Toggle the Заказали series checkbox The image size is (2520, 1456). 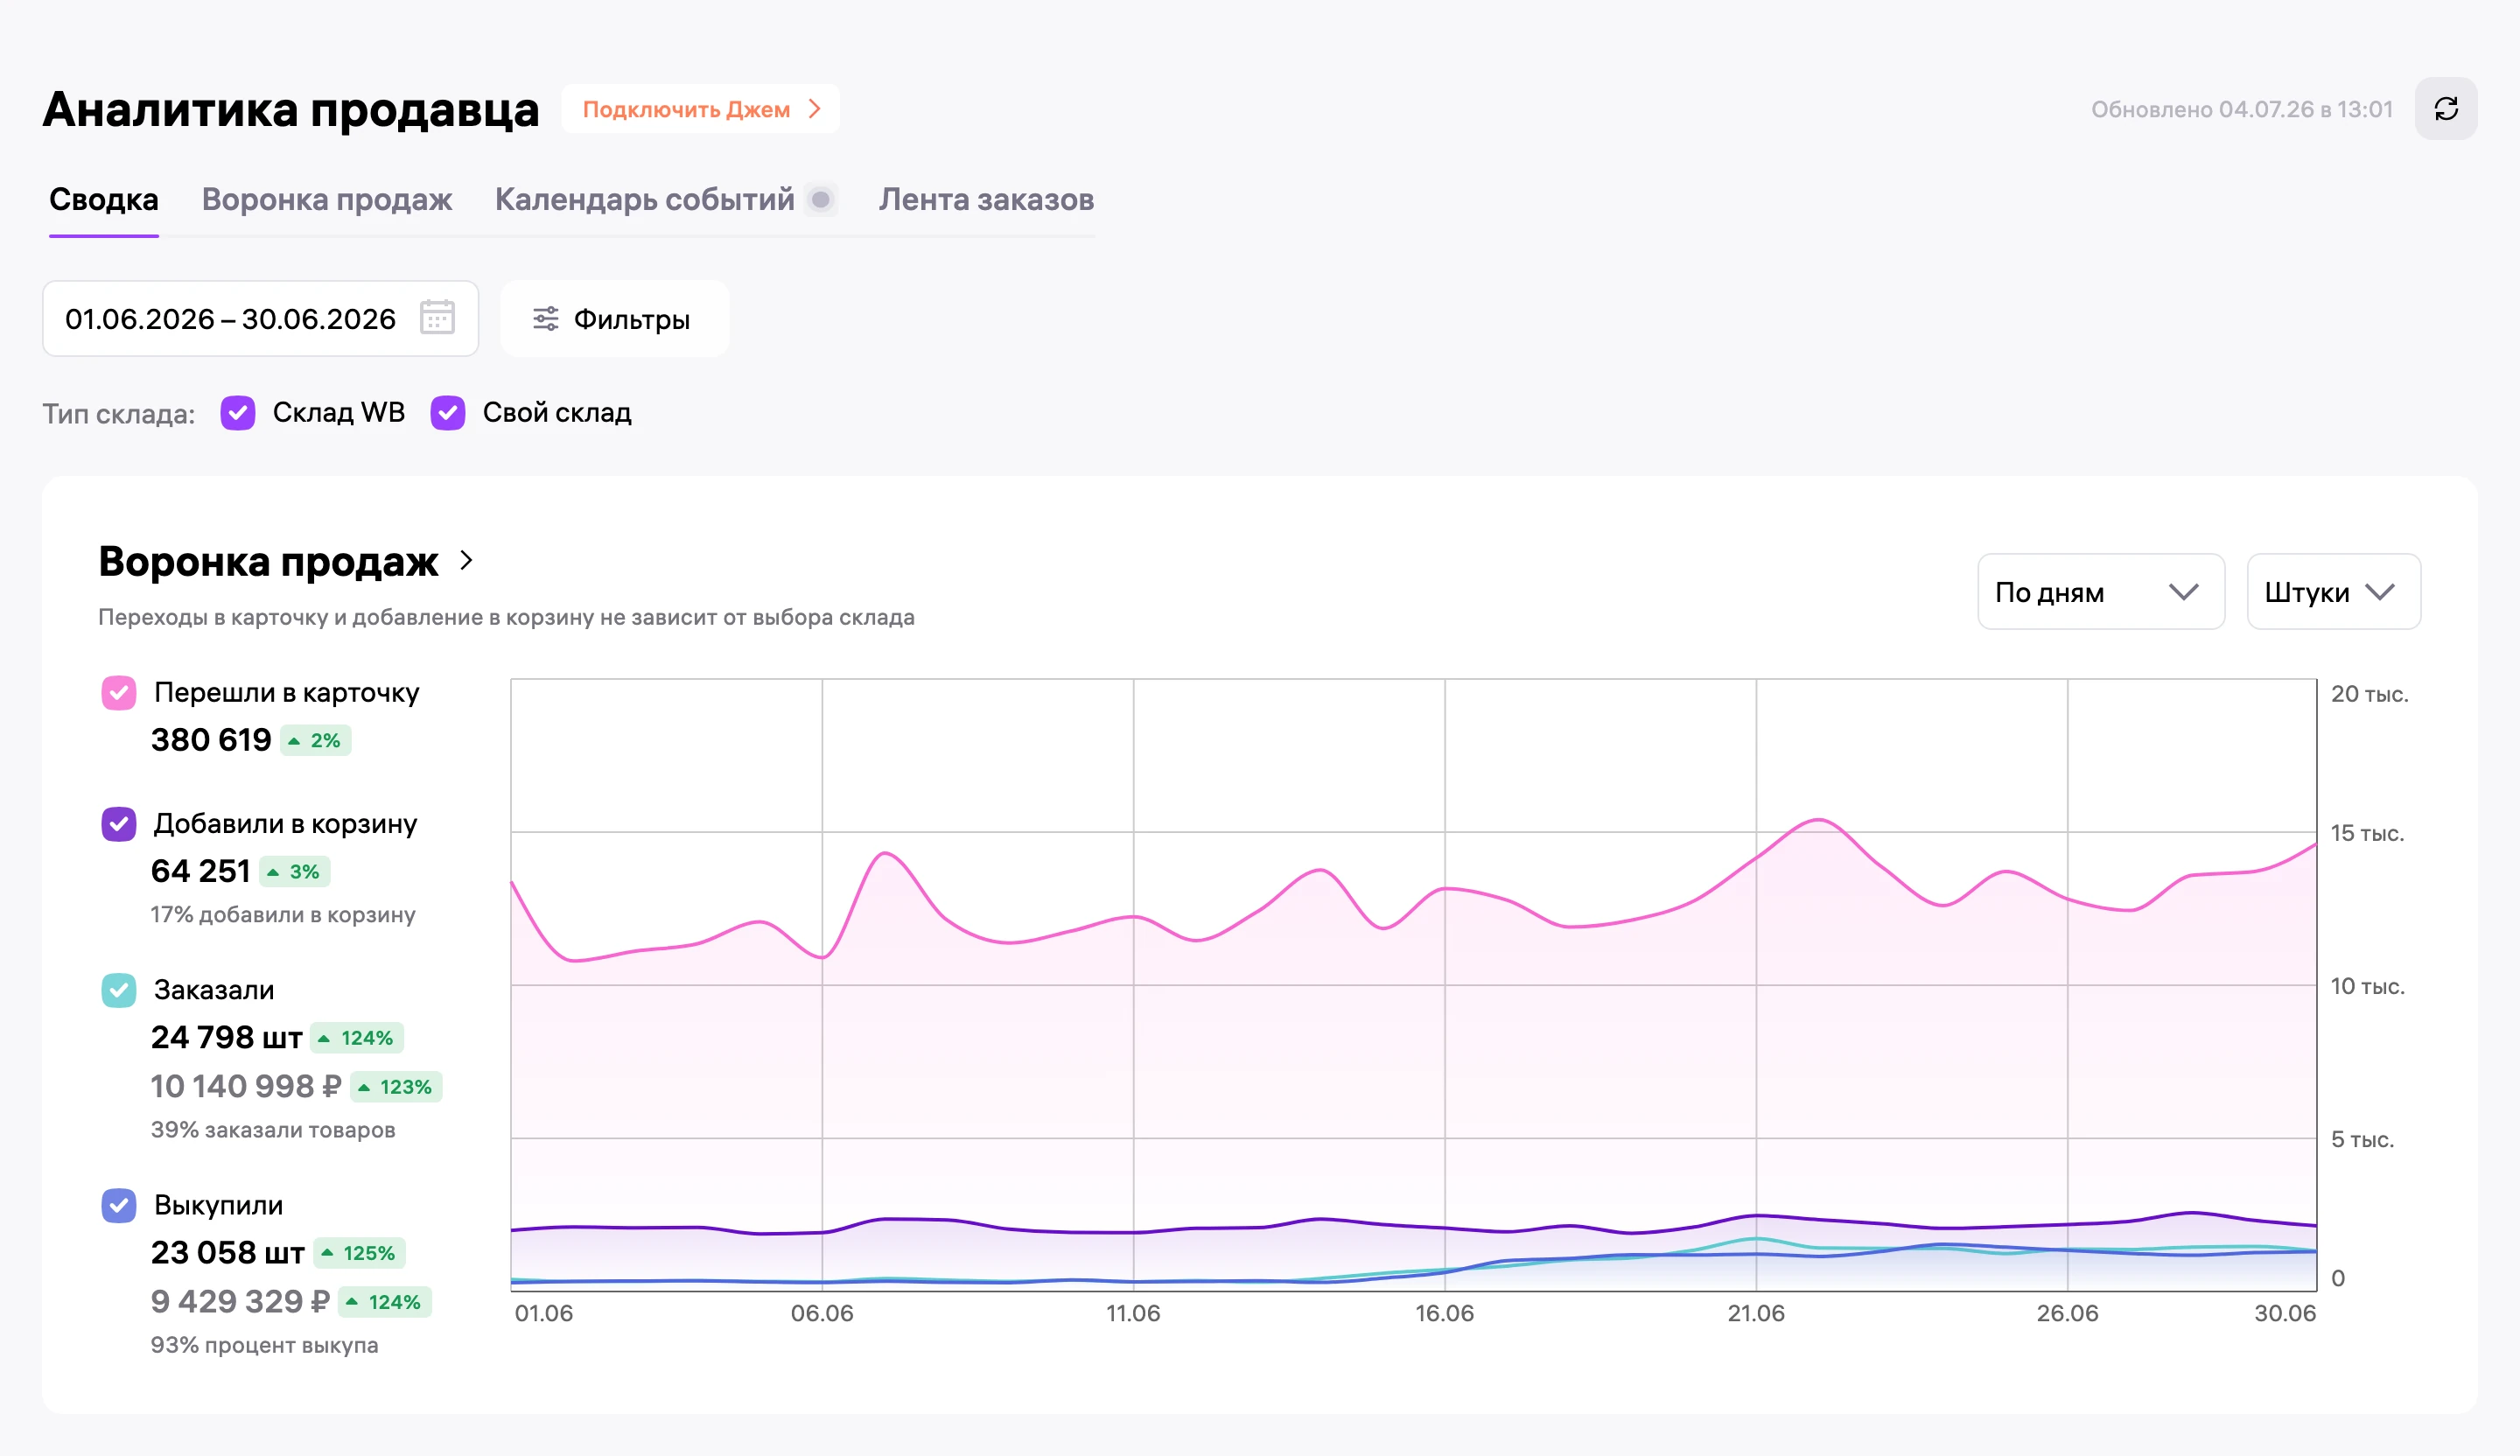pyautogui.click(x=119, y=990)
